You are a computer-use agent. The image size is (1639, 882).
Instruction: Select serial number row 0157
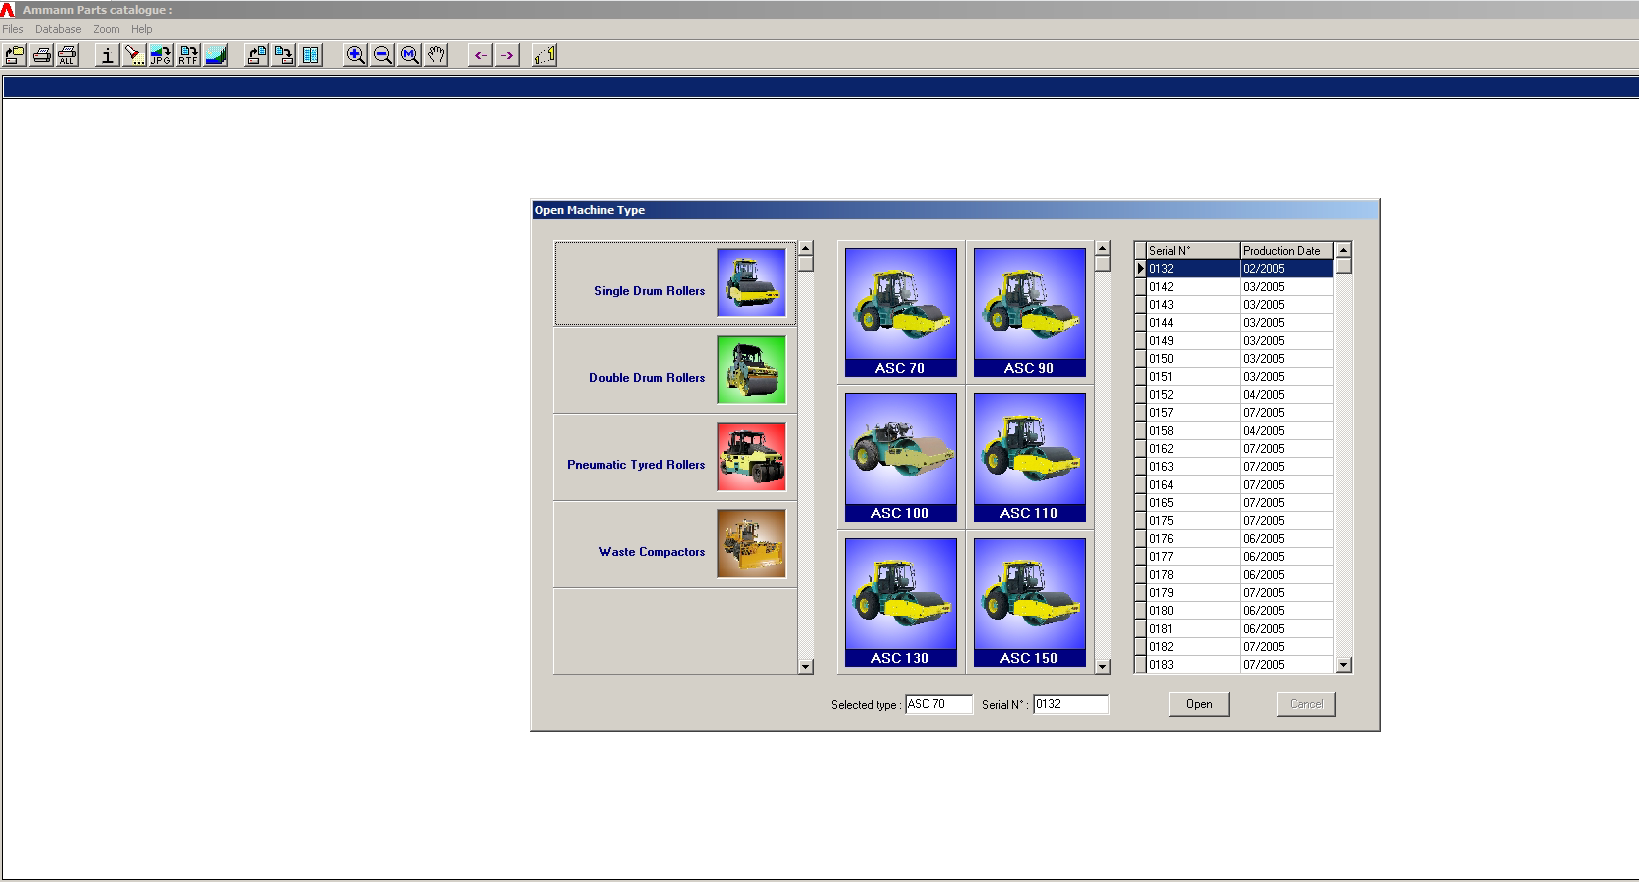1240,413
